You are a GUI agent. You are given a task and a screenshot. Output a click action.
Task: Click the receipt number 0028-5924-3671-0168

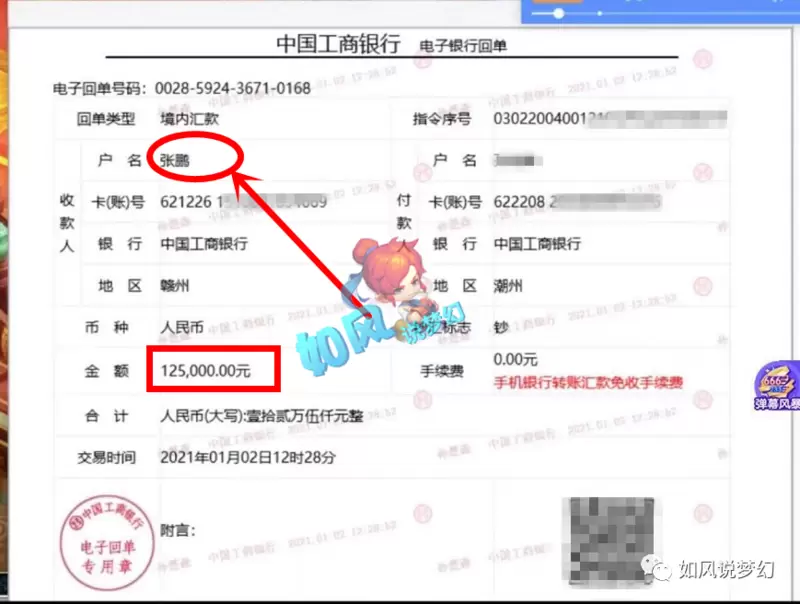(233, 88)
